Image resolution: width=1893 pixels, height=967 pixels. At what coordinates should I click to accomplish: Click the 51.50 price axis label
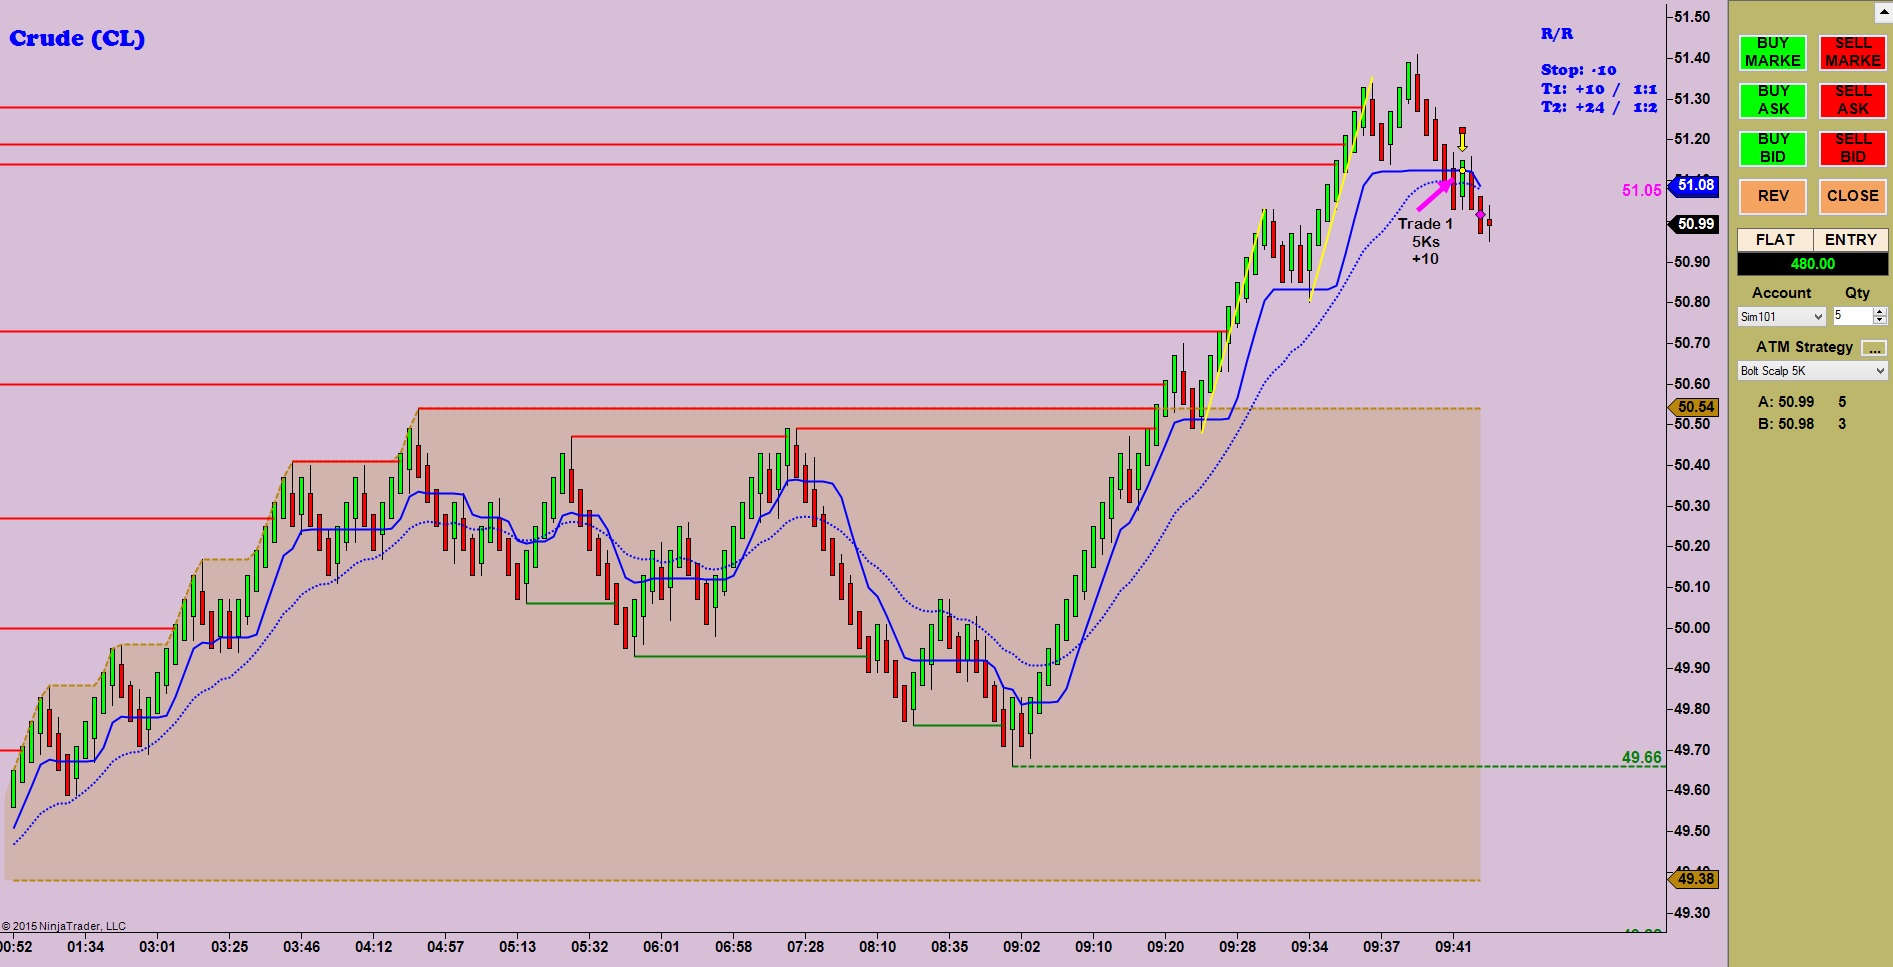[1692, 17]
